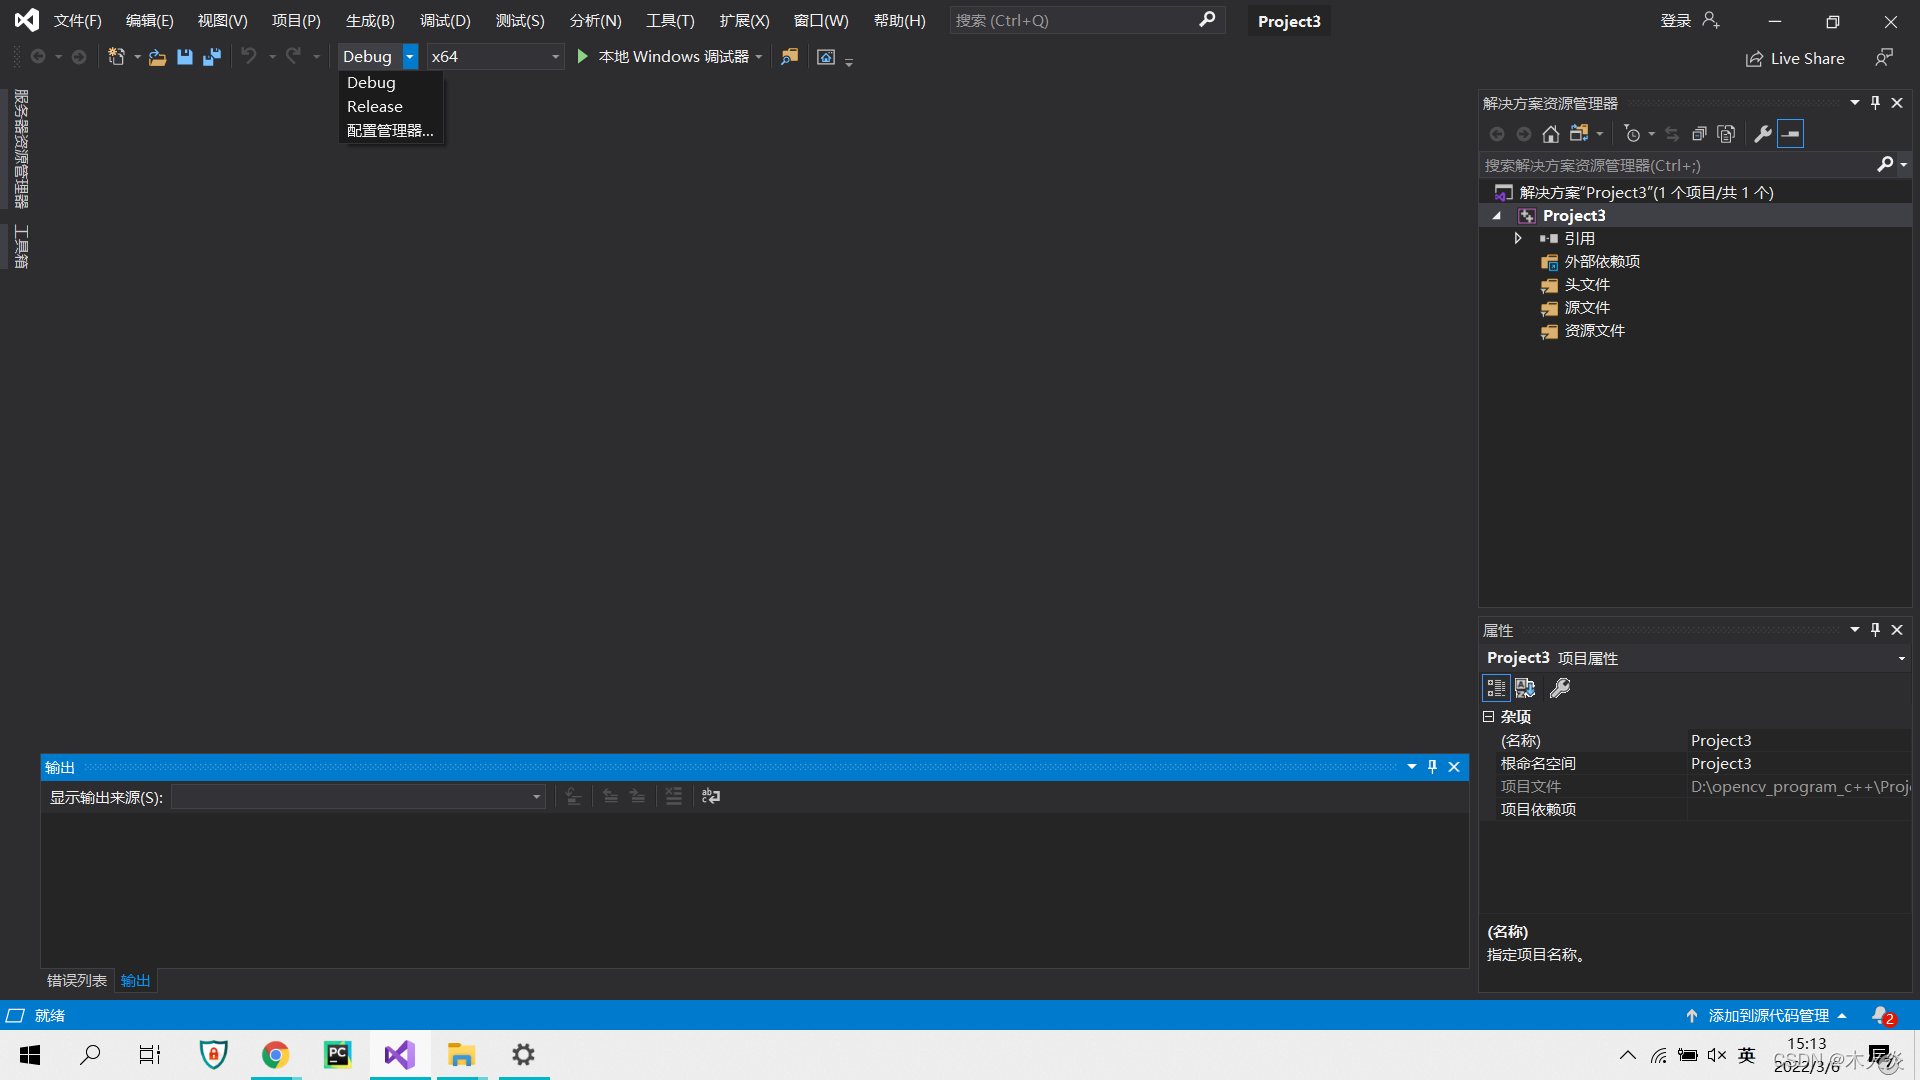1920x1080 pixels.
Task: Toggle word wrap in the Output panel
Action: (x=710, y=796)
